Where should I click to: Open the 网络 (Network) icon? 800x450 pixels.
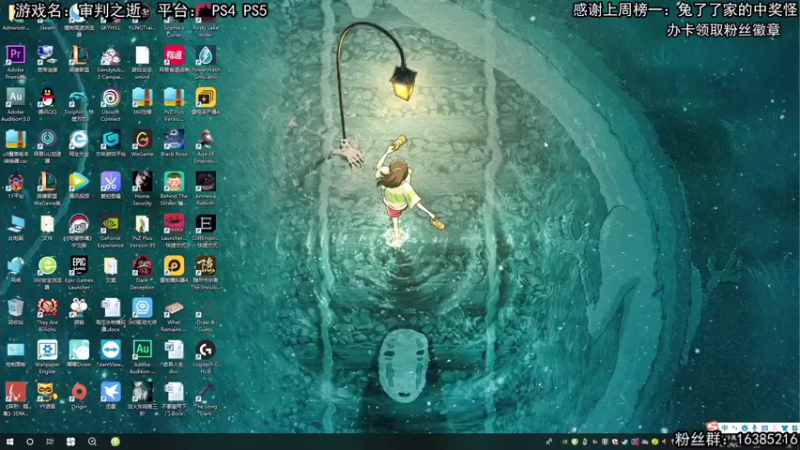point(15,265)
